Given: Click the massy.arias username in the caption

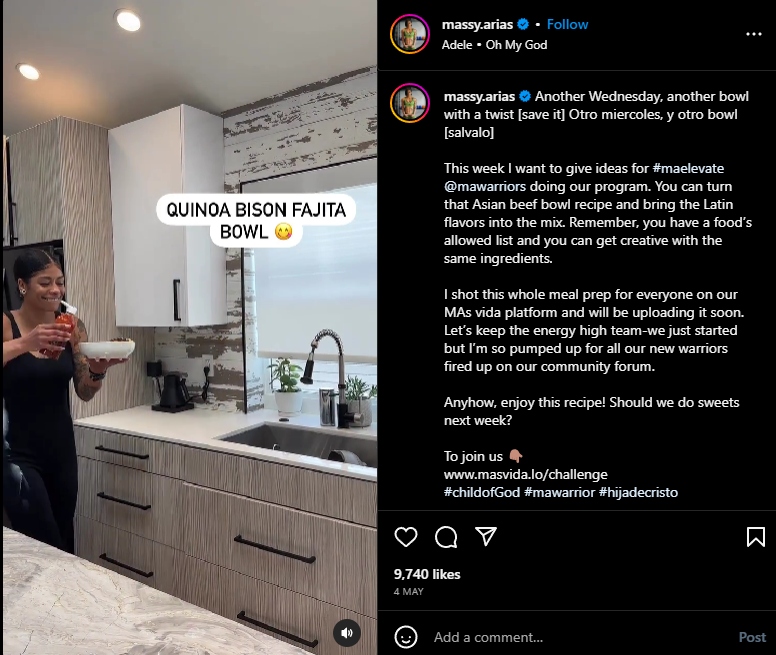Looking at the screenshot, I should [x=480, y=96].
